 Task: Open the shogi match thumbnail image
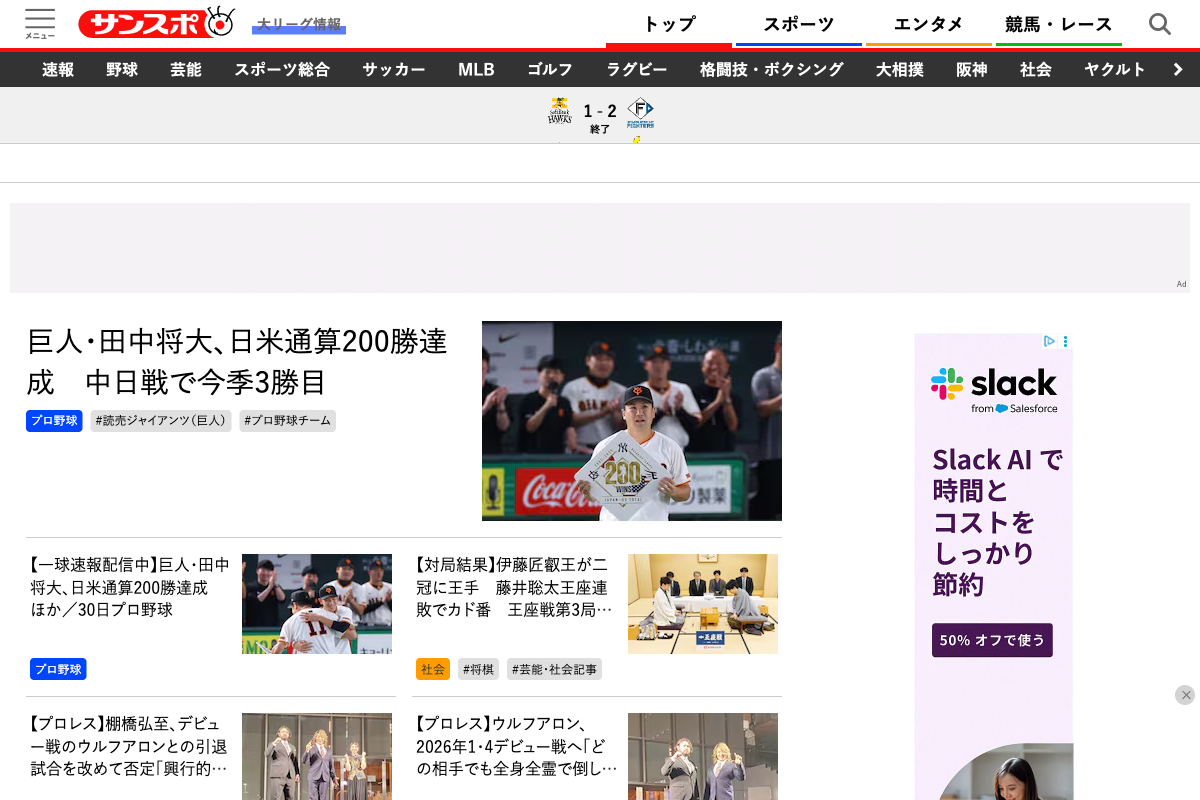pyautogui.click(x=702, y=604)
